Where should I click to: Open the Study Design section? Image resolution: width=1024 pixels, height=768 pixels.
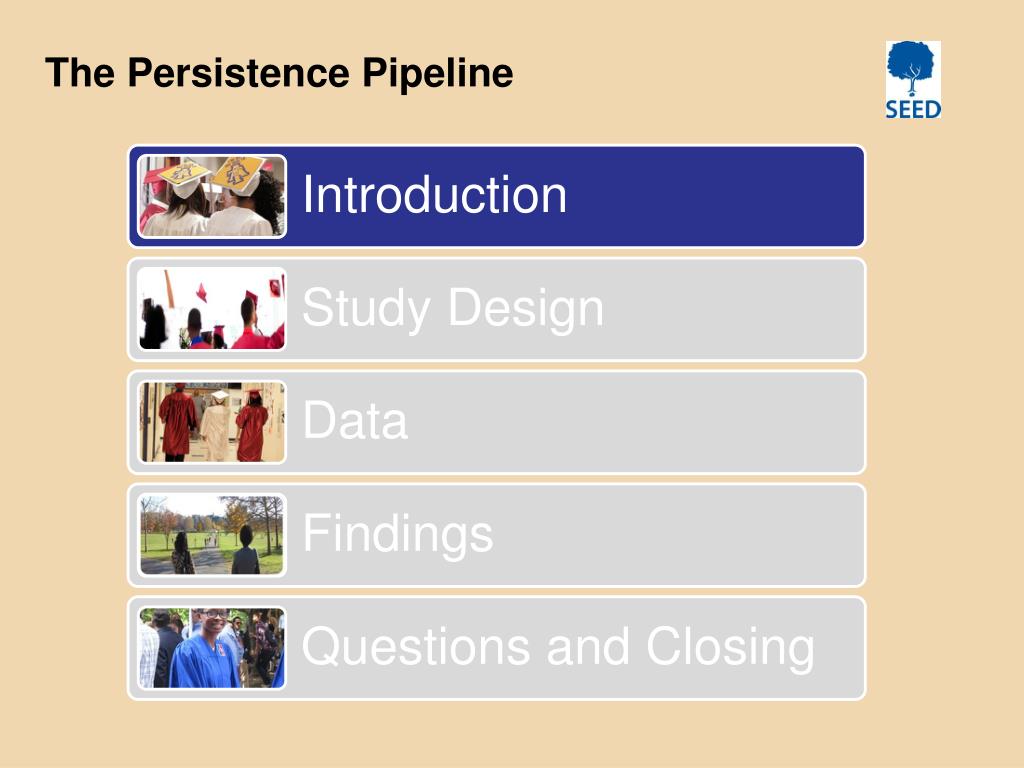point(496,309)
